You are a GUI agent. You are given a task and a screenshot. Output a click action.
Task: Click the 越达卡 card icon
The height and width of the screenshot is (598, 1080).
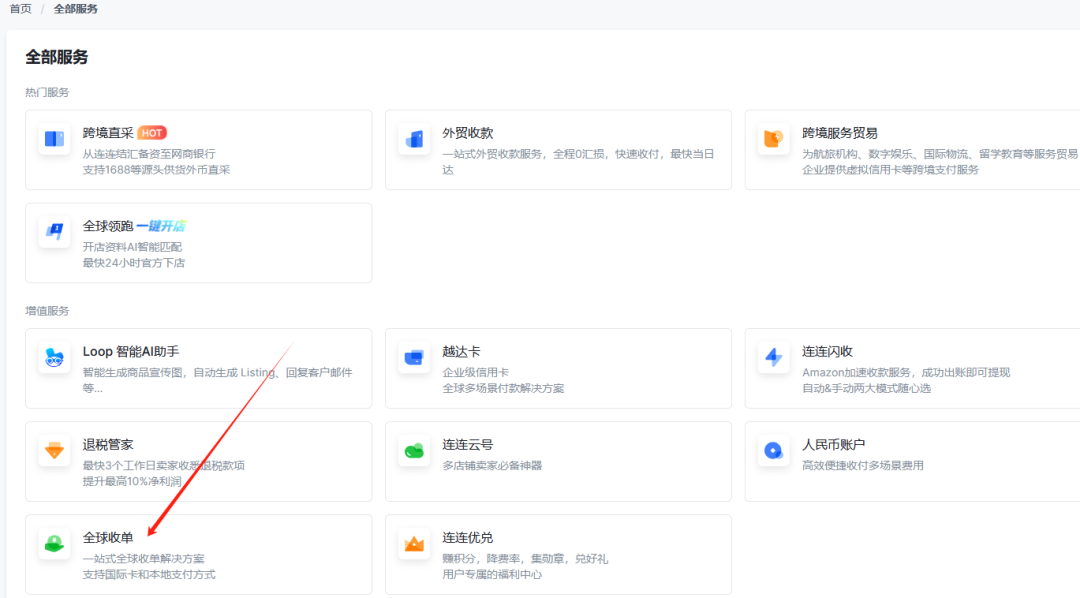(x=414, y=358)
